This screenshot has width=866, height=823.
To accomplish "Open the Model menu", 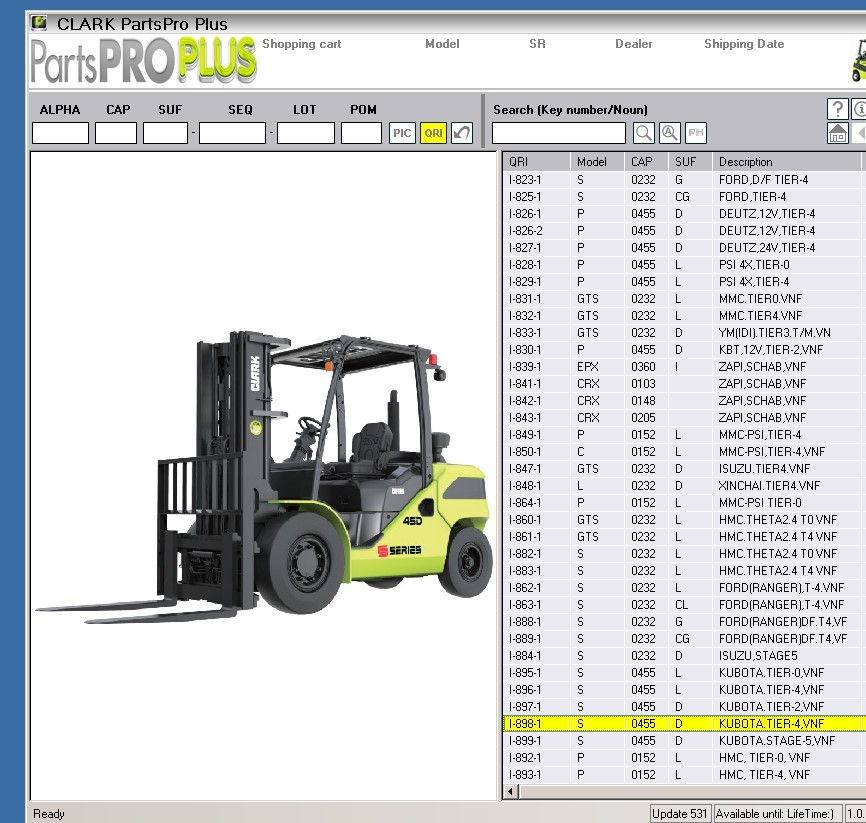I will (442, 44).
